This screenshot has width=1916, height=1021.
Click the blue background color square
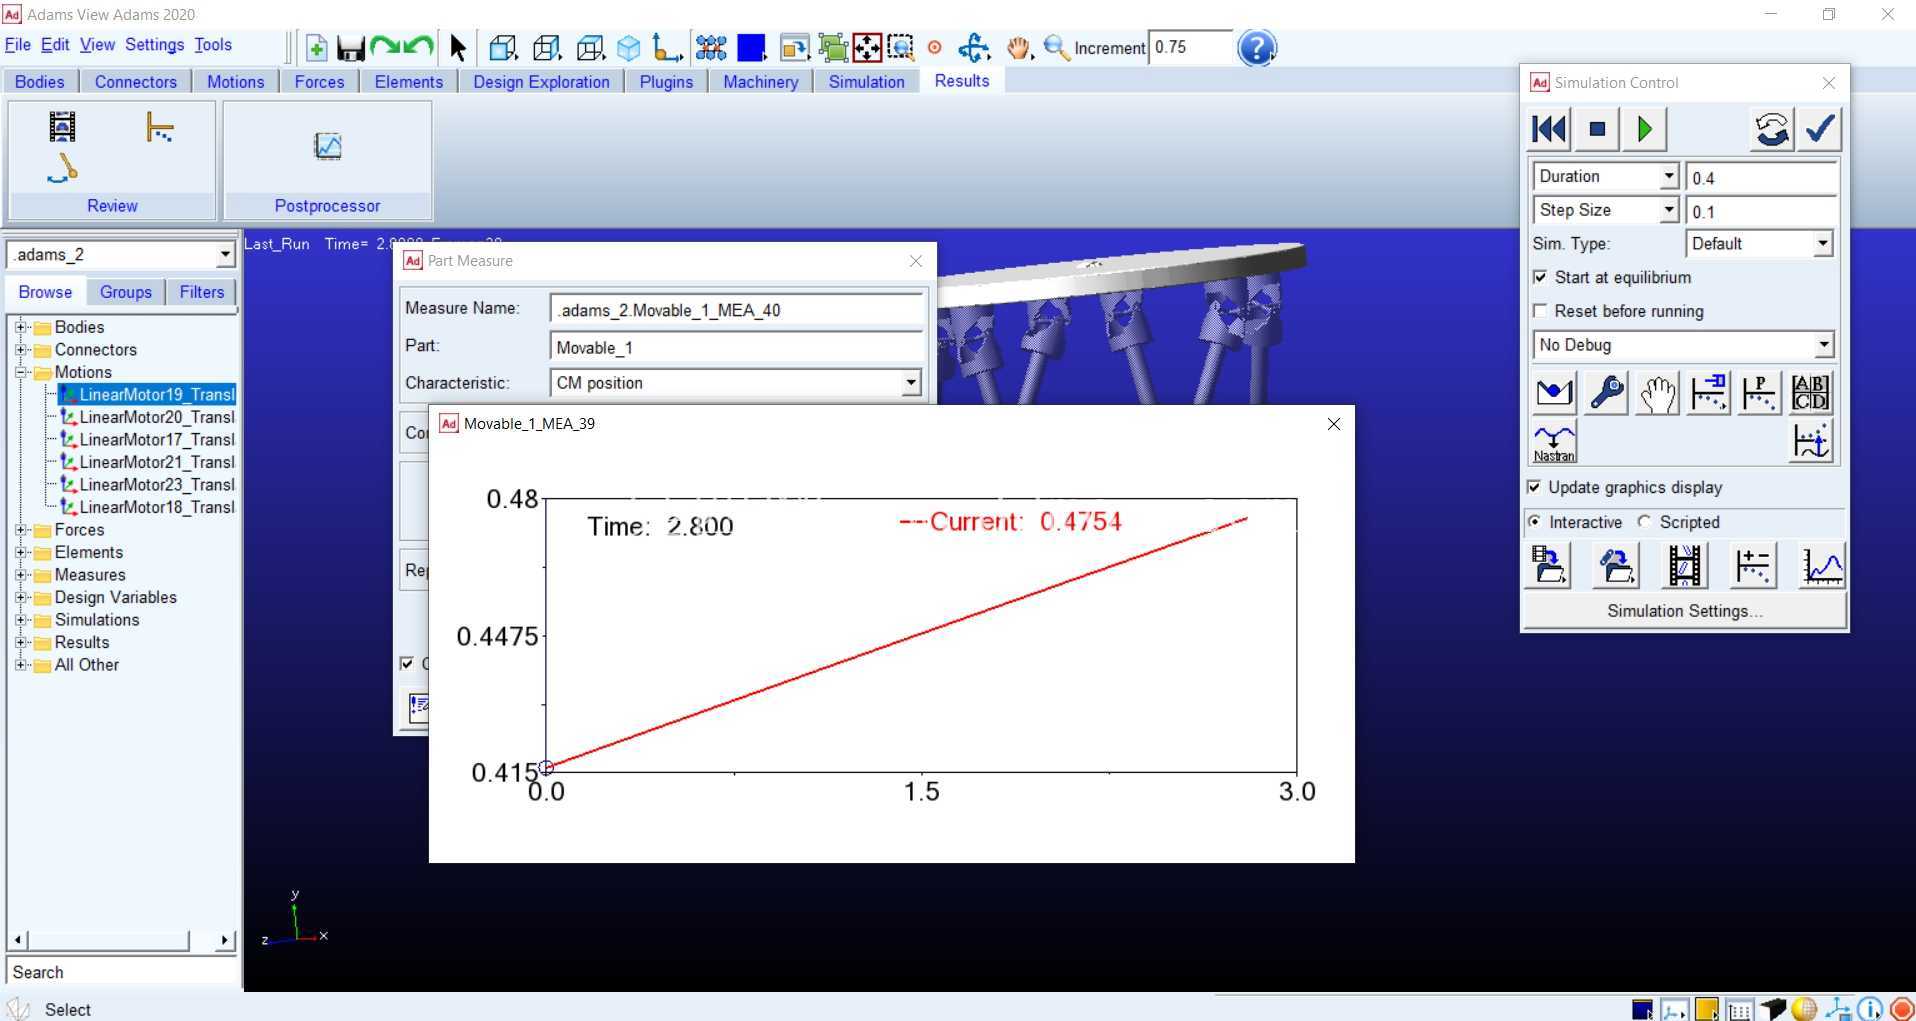click(x=751, y=48)
